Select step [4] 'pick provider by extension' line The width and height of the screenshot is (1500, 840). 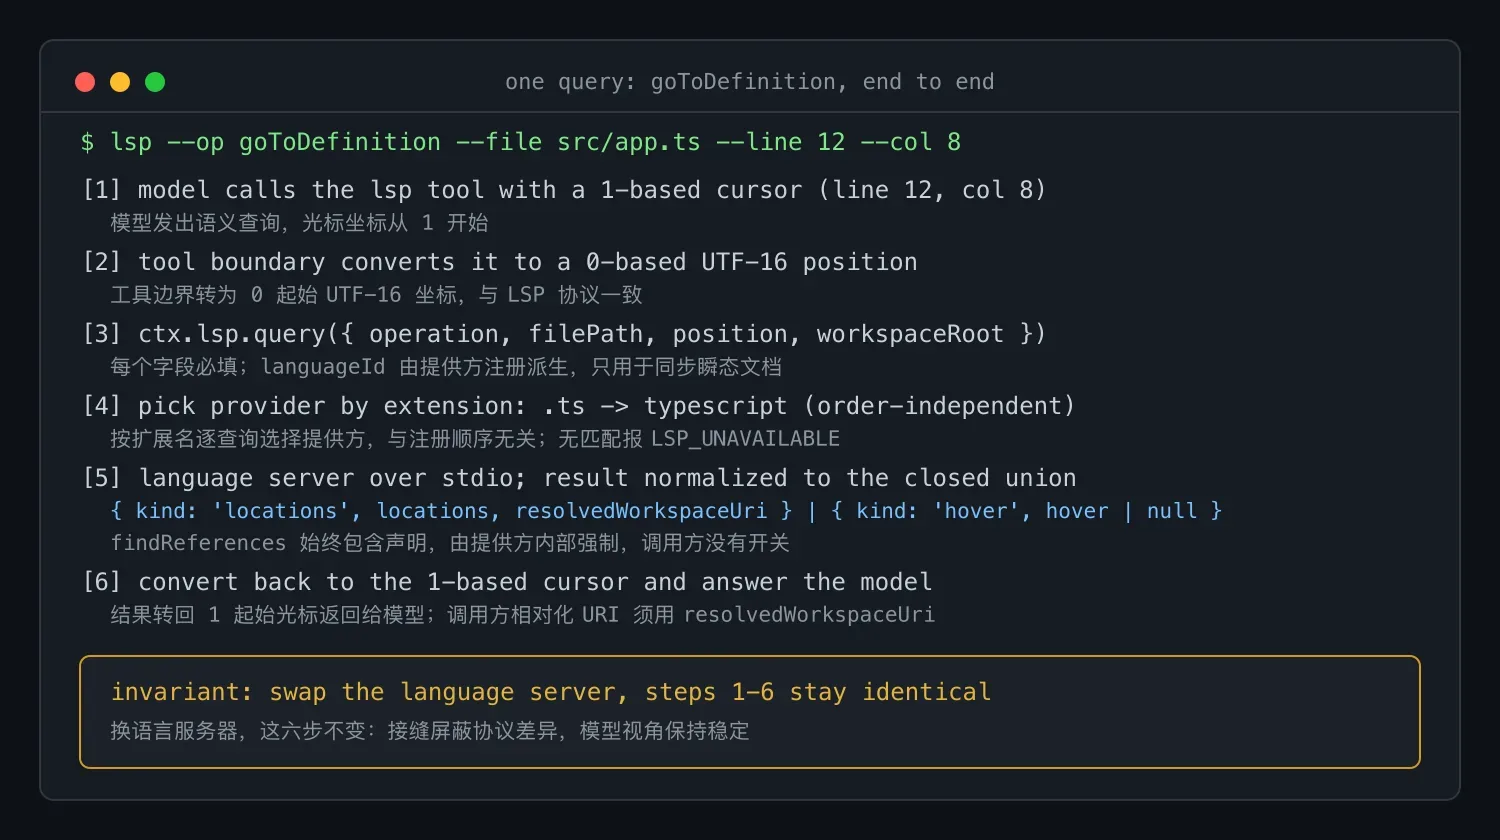coord(579,406)
